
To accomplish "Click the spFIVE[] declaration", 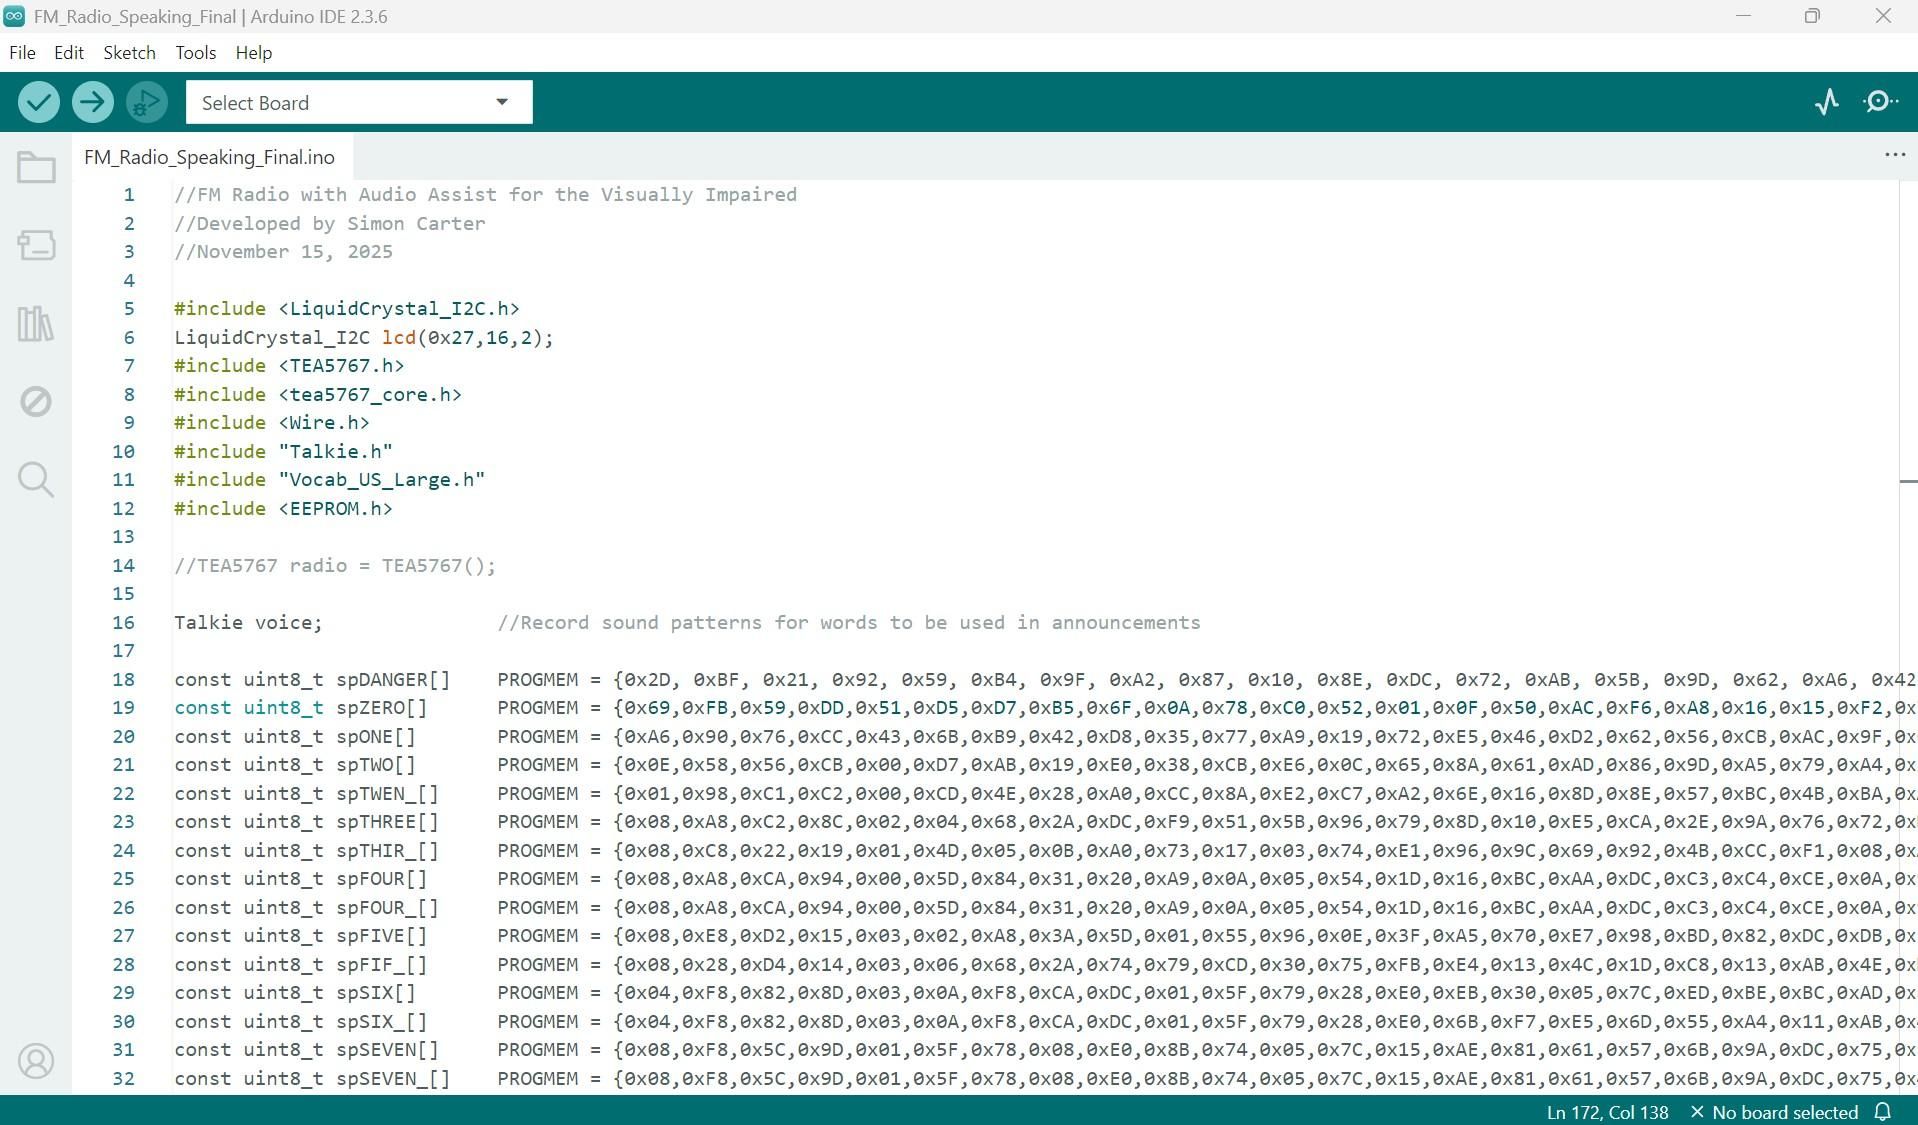I will point(301,935).
